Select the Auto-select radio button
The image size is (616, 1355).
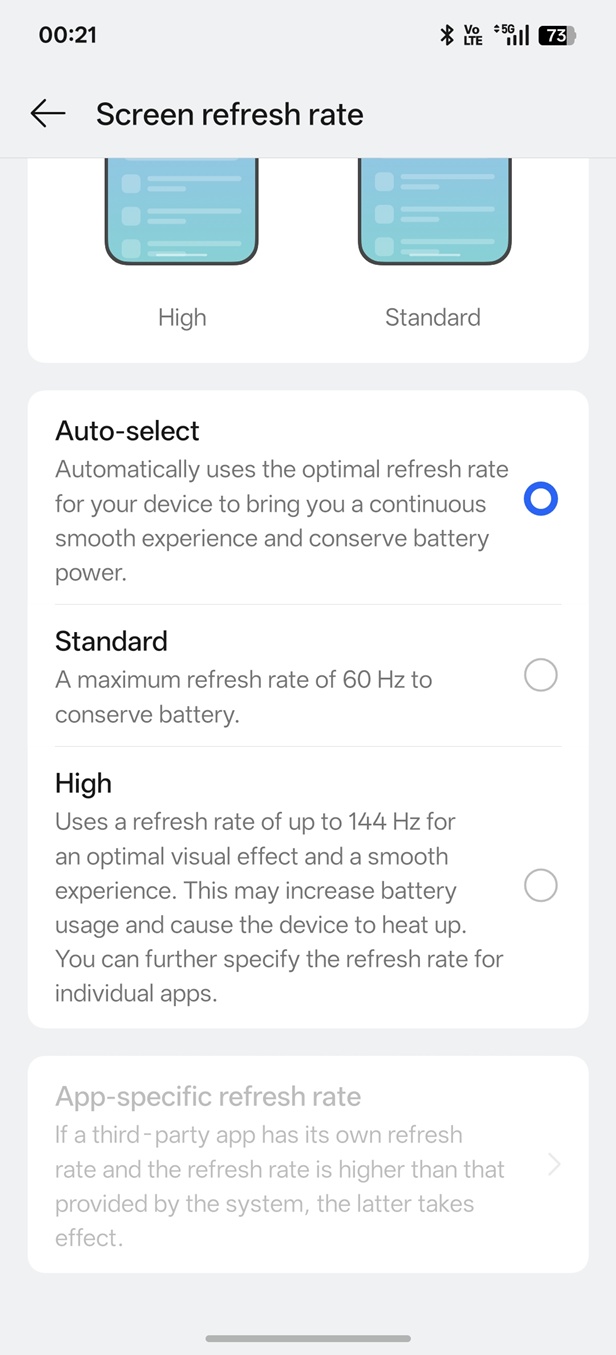[540, 499]
